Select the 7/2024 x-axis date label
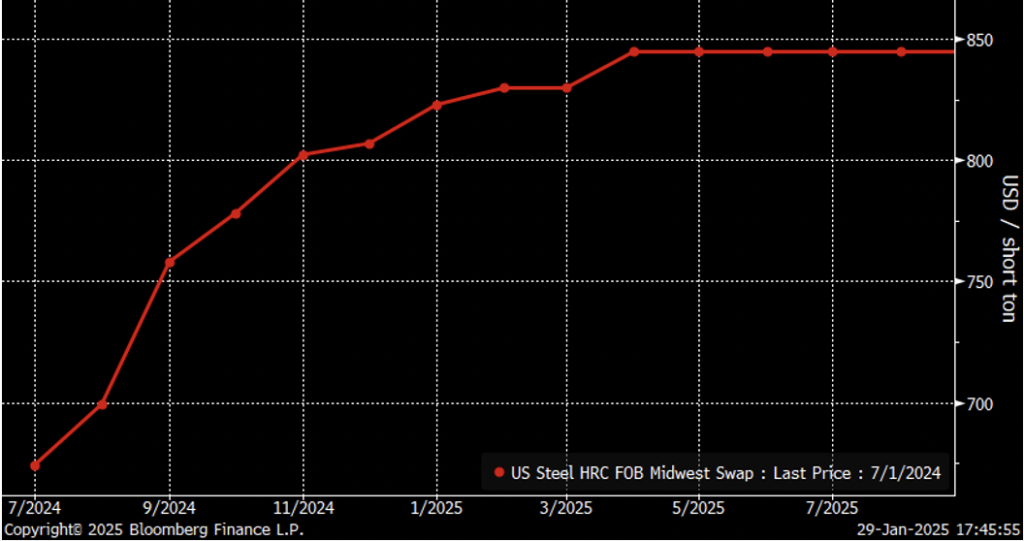The image size is (1024, 541). 36,508
